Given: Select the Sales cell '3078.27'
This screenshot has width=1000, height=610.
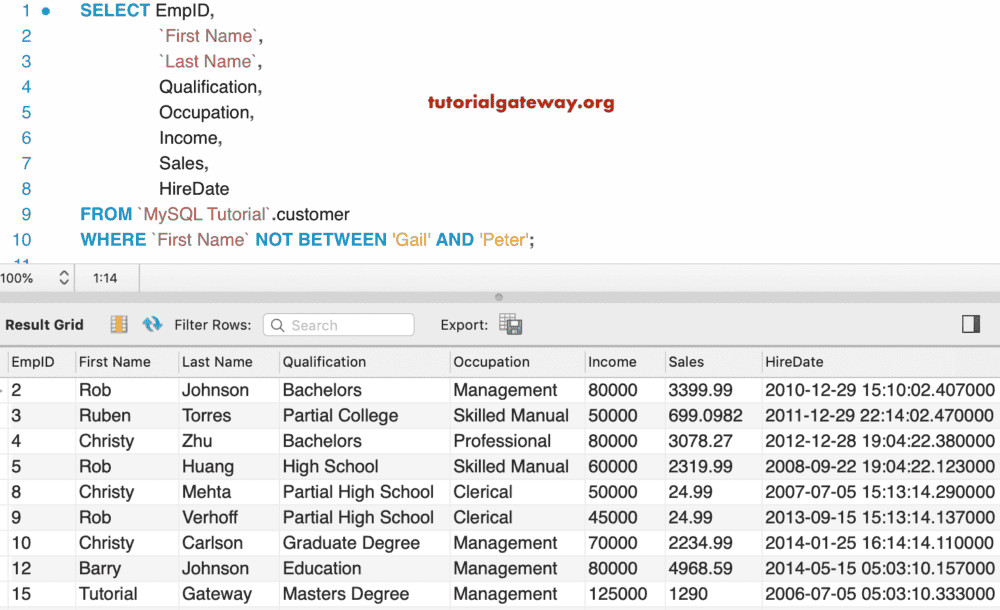Looking at the screenshot, I should (x=700, y=441).
